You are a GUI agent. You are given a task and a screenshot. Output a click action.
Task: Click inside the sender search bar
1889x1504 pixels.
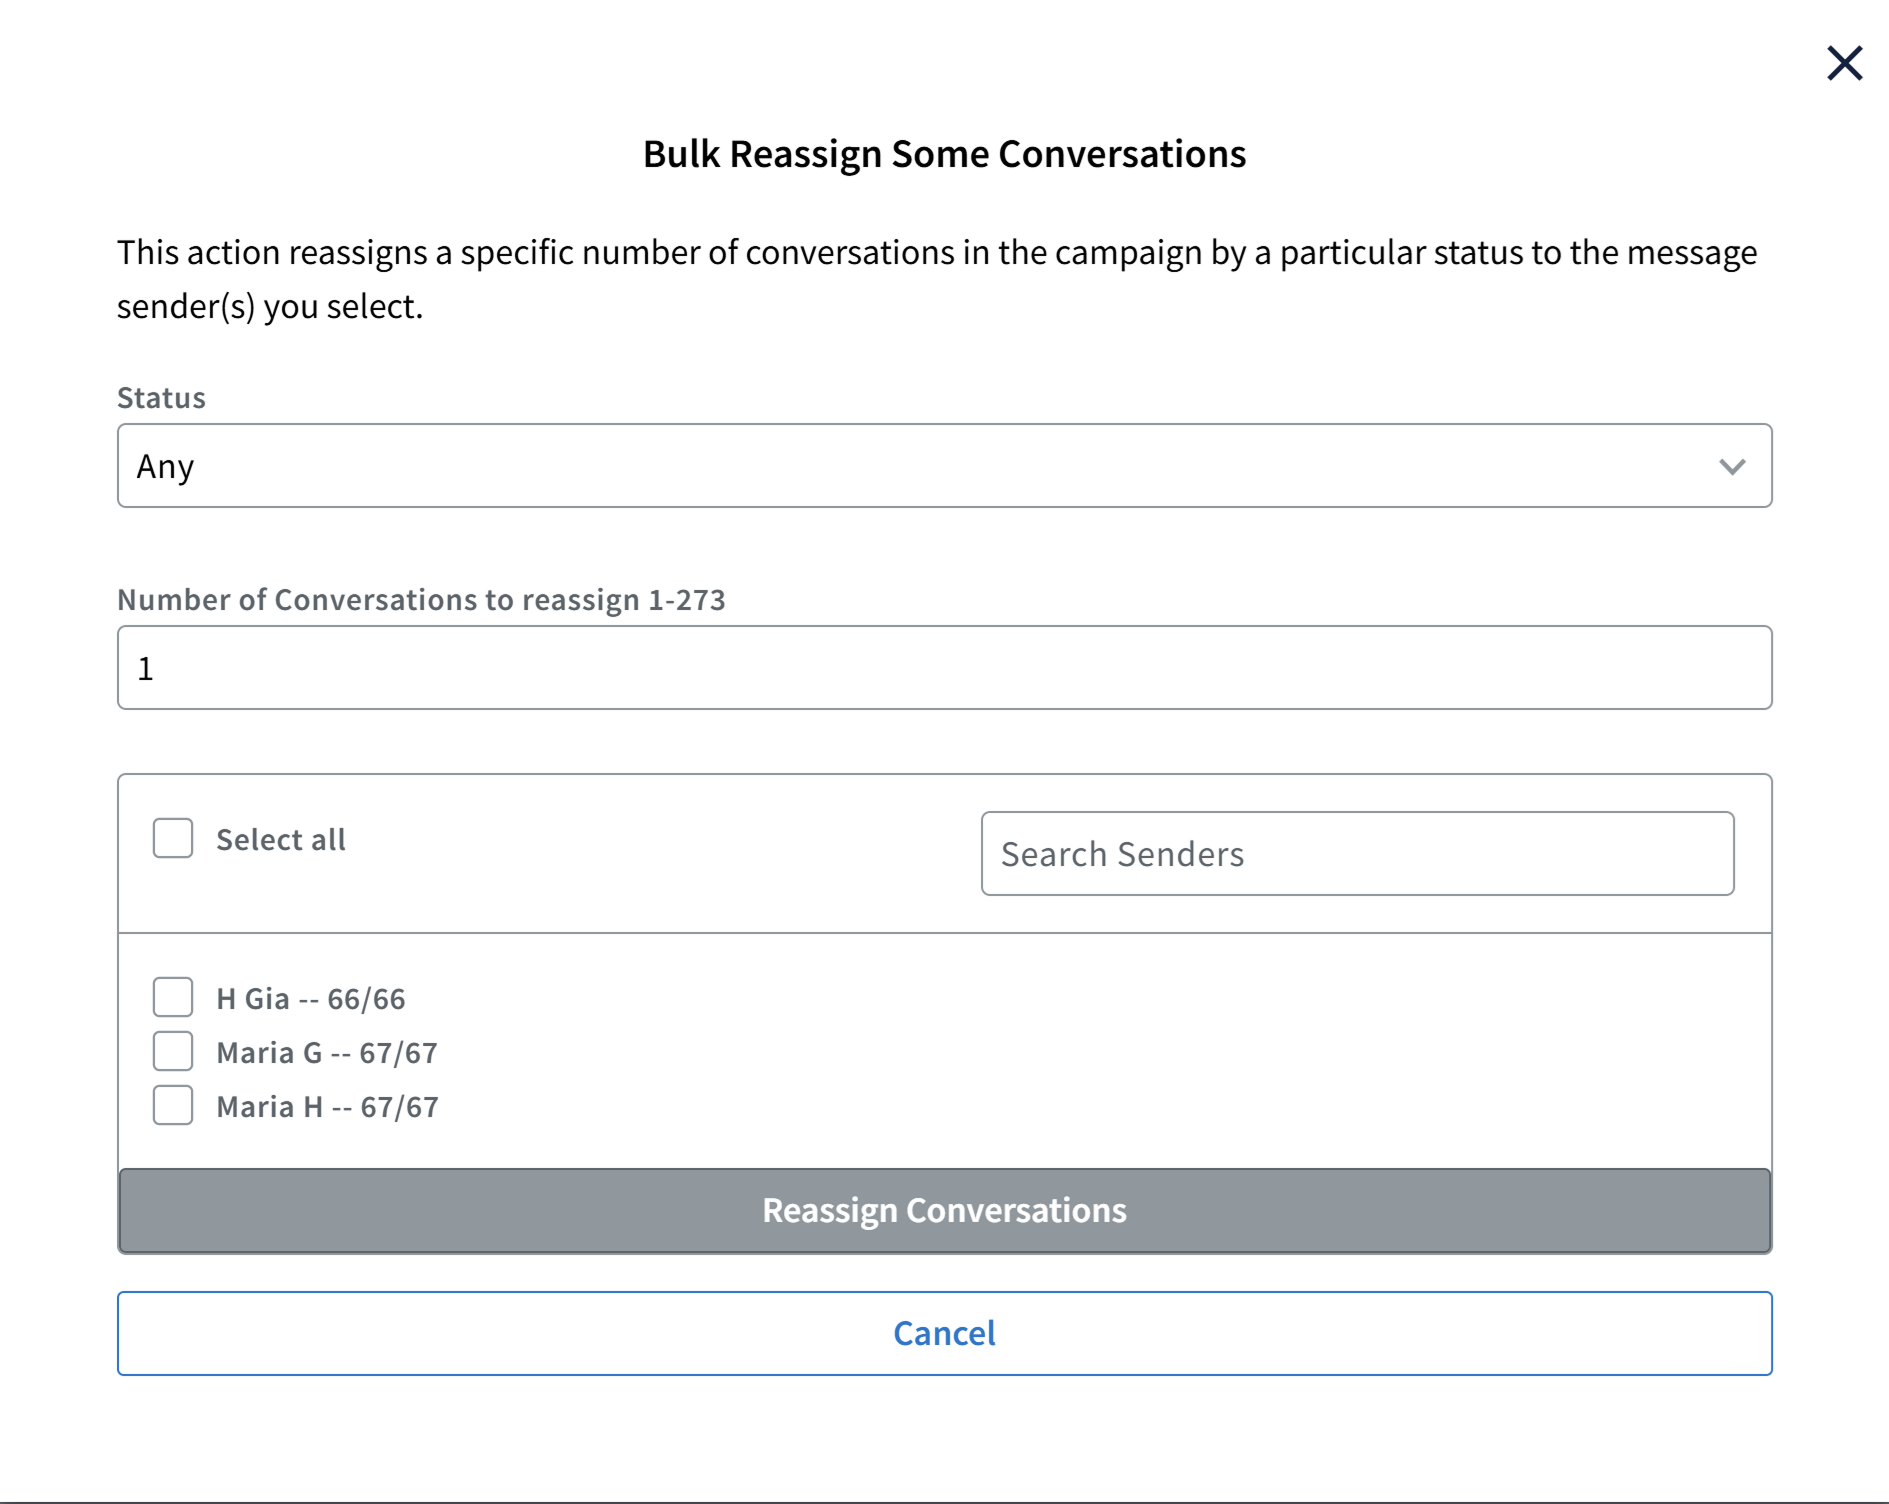1357,853
